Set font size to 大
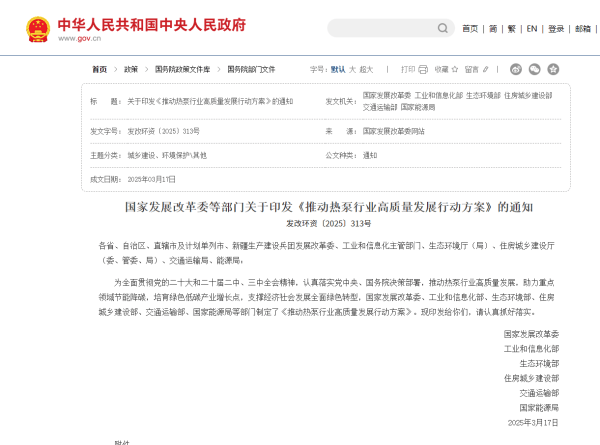Viewport: 600px width, 445px height. pyautogui.click(x=354, y=70)
